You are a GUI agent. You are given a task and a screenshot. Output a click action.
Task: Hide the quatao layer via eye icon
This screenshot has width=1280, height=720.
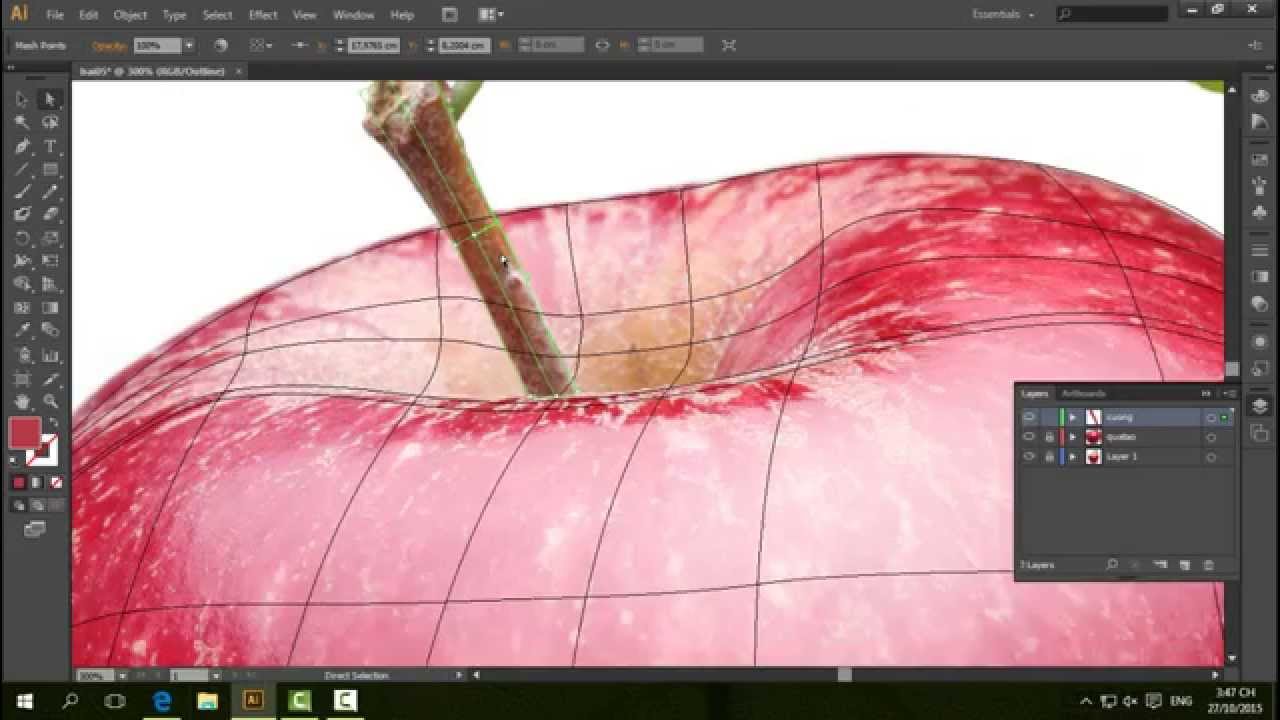click(x=1028, y=437)
